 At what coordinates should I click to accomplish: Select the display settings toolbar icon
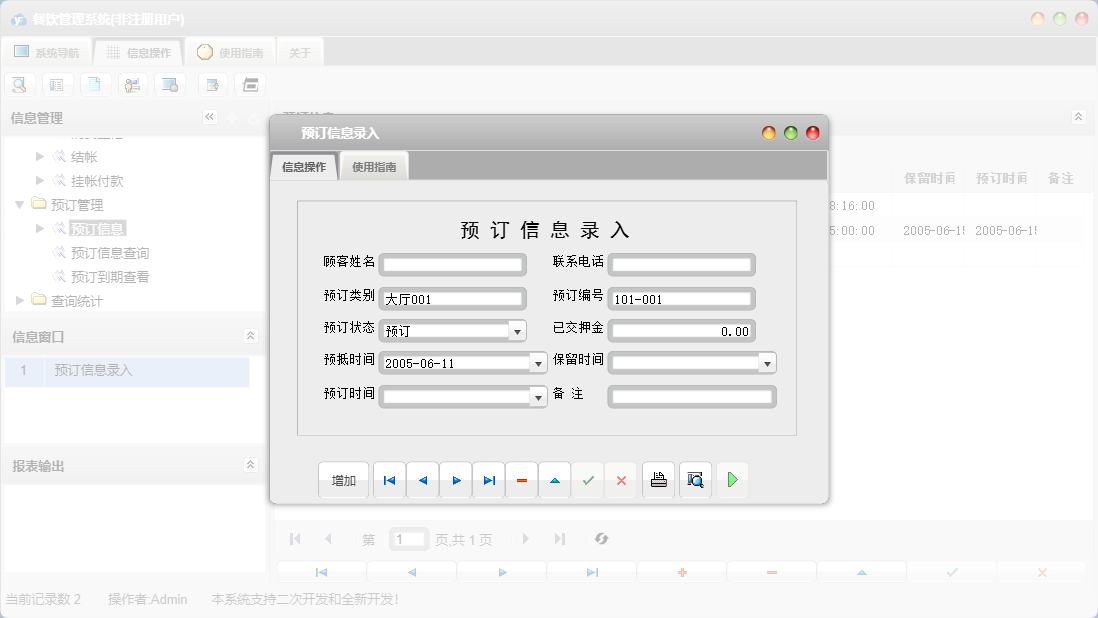(170, 84)
